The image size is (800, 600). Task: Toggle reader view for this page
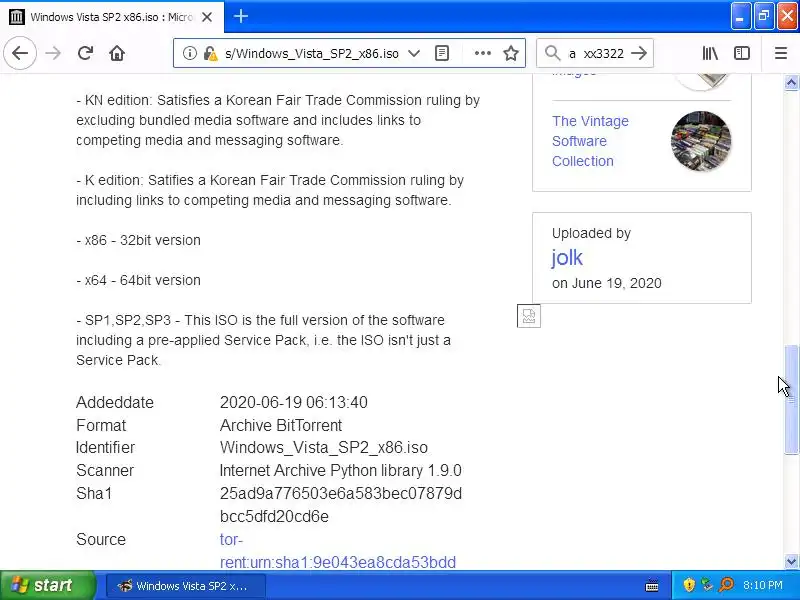[442, 53]
